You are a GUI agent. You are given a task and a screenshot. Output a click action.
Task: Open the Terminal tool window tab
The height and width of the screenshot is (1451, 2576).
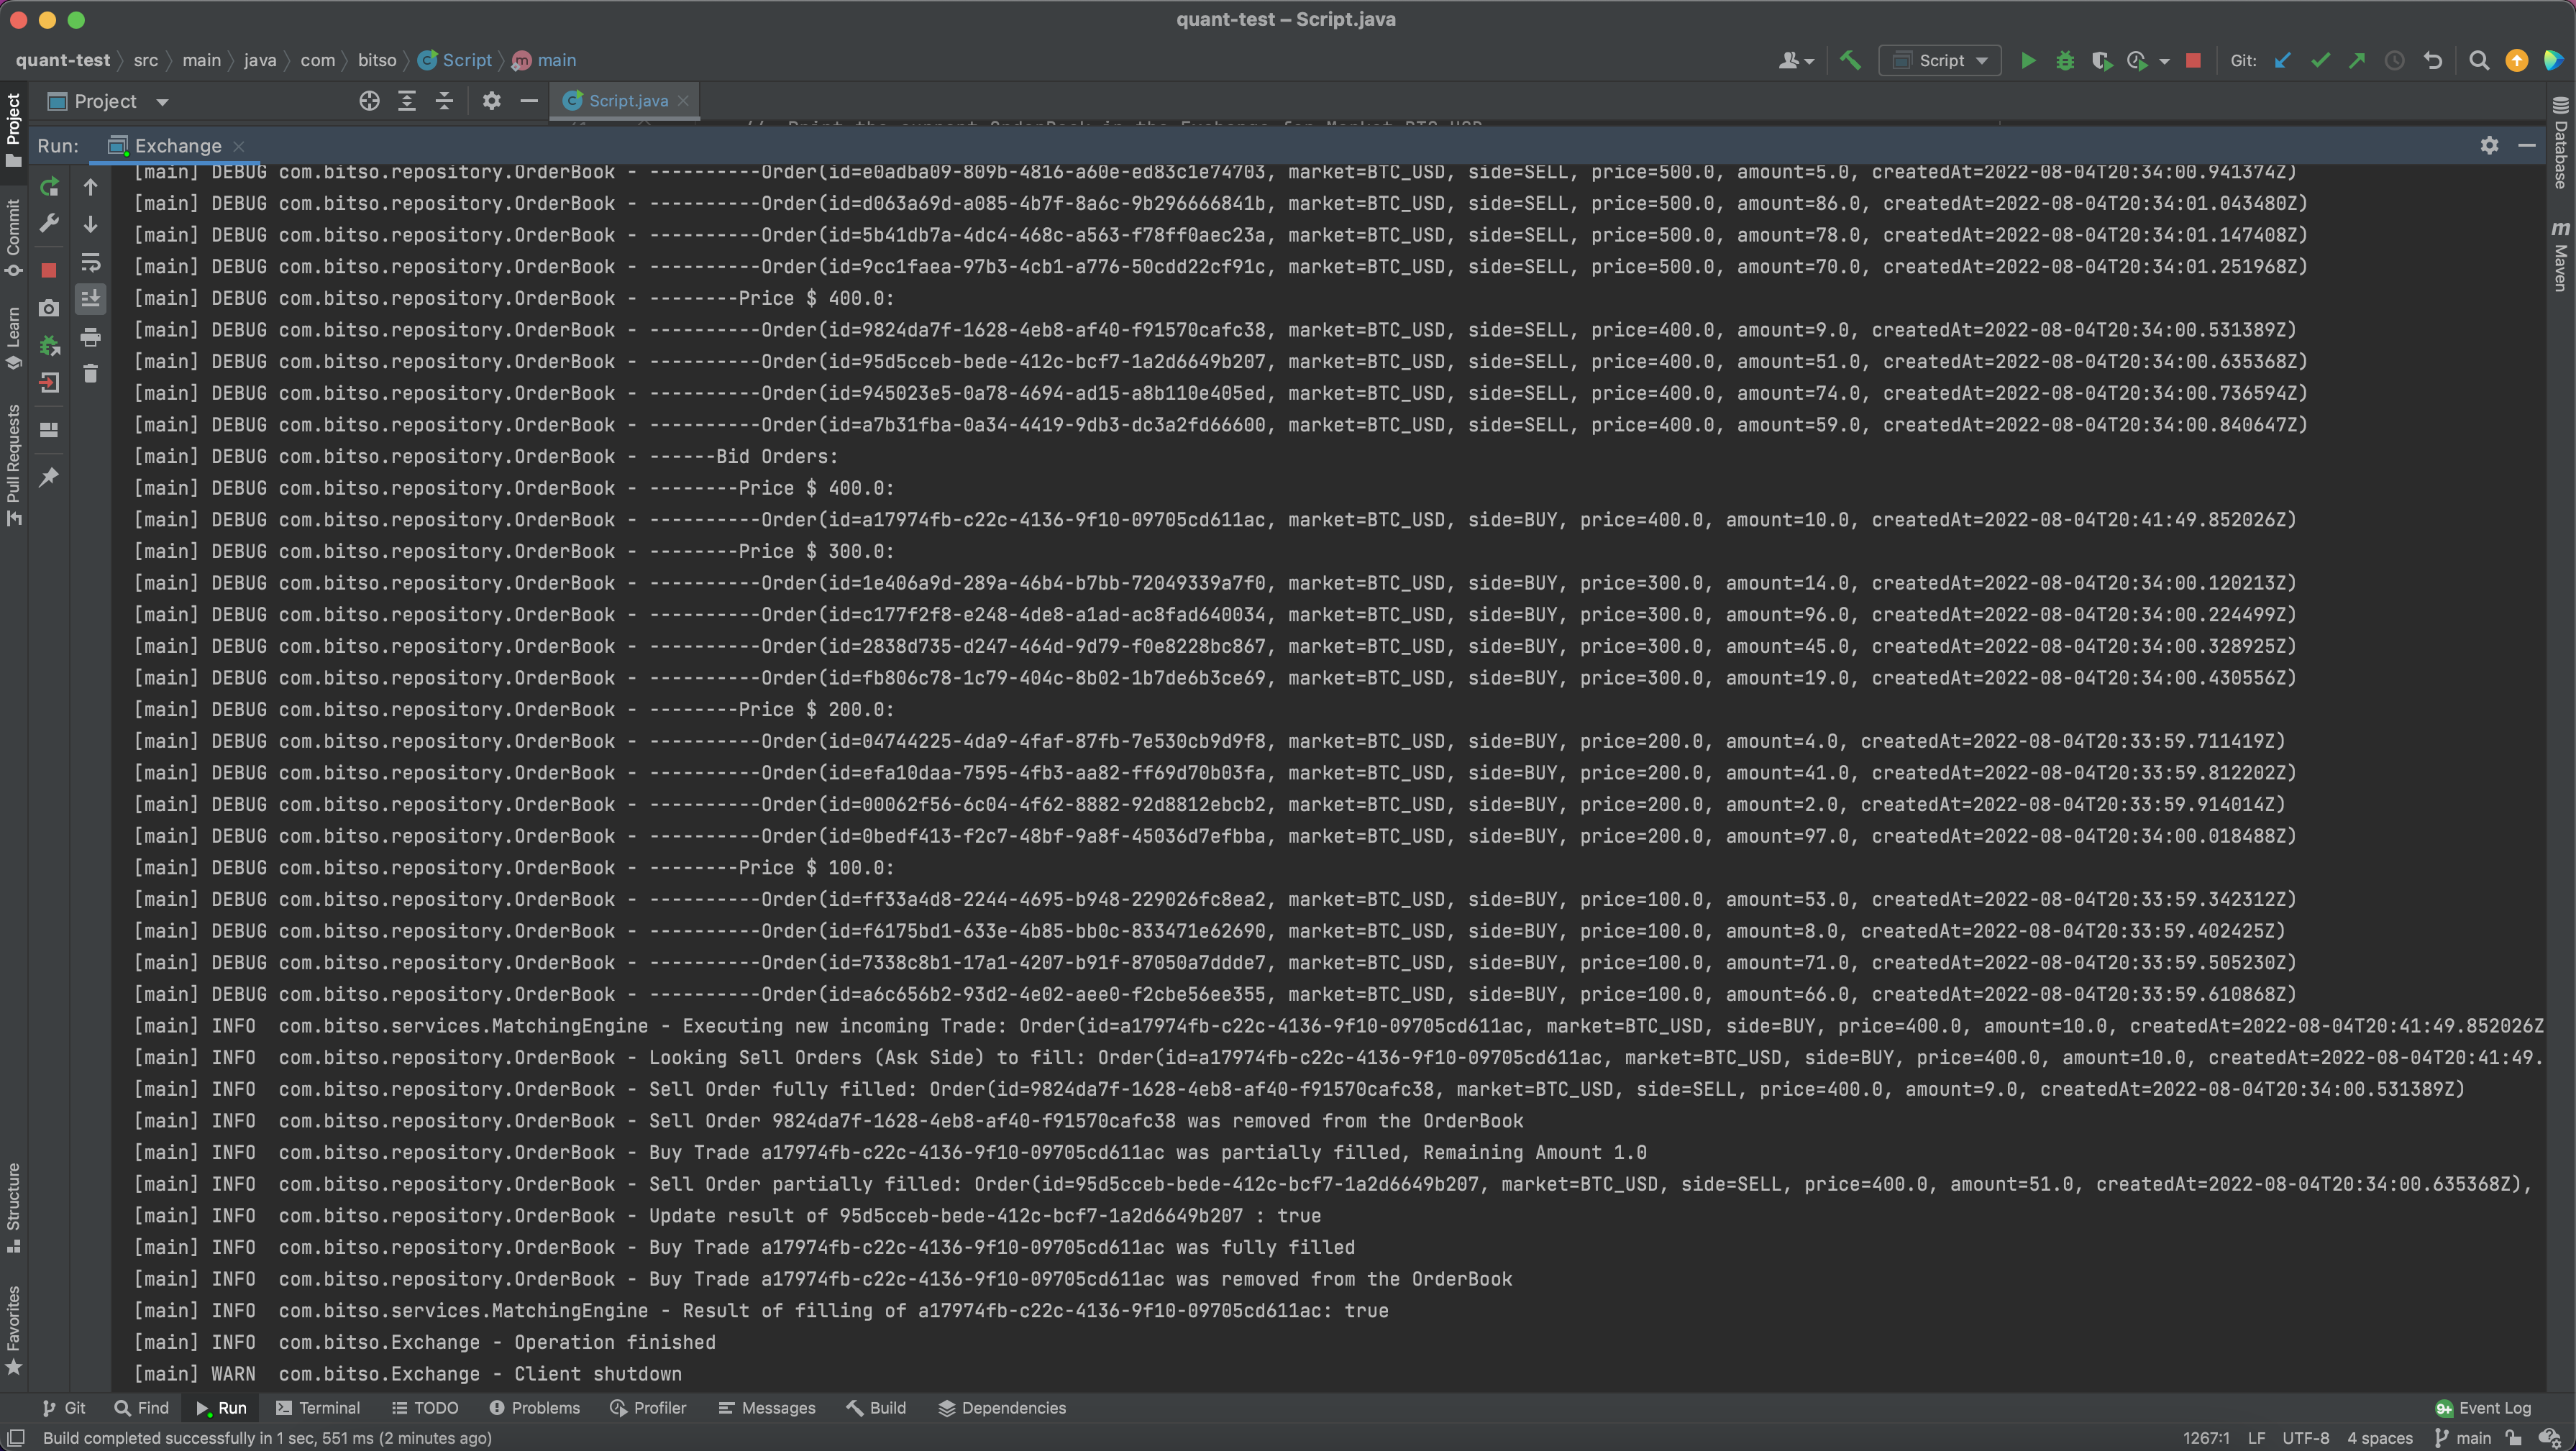(x=318, y=1408)
